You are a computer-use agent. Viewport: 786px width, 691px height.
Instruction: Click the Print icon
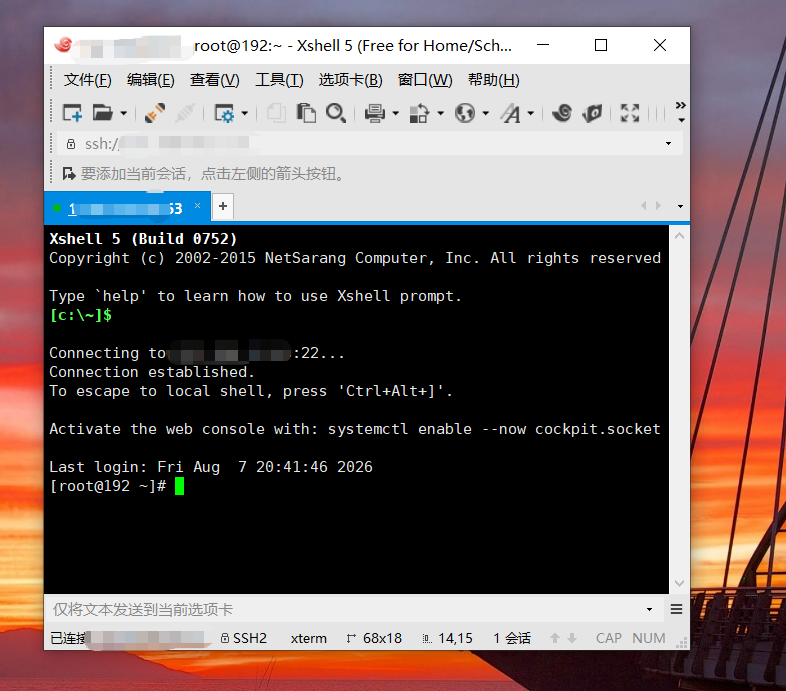[374, 113]
